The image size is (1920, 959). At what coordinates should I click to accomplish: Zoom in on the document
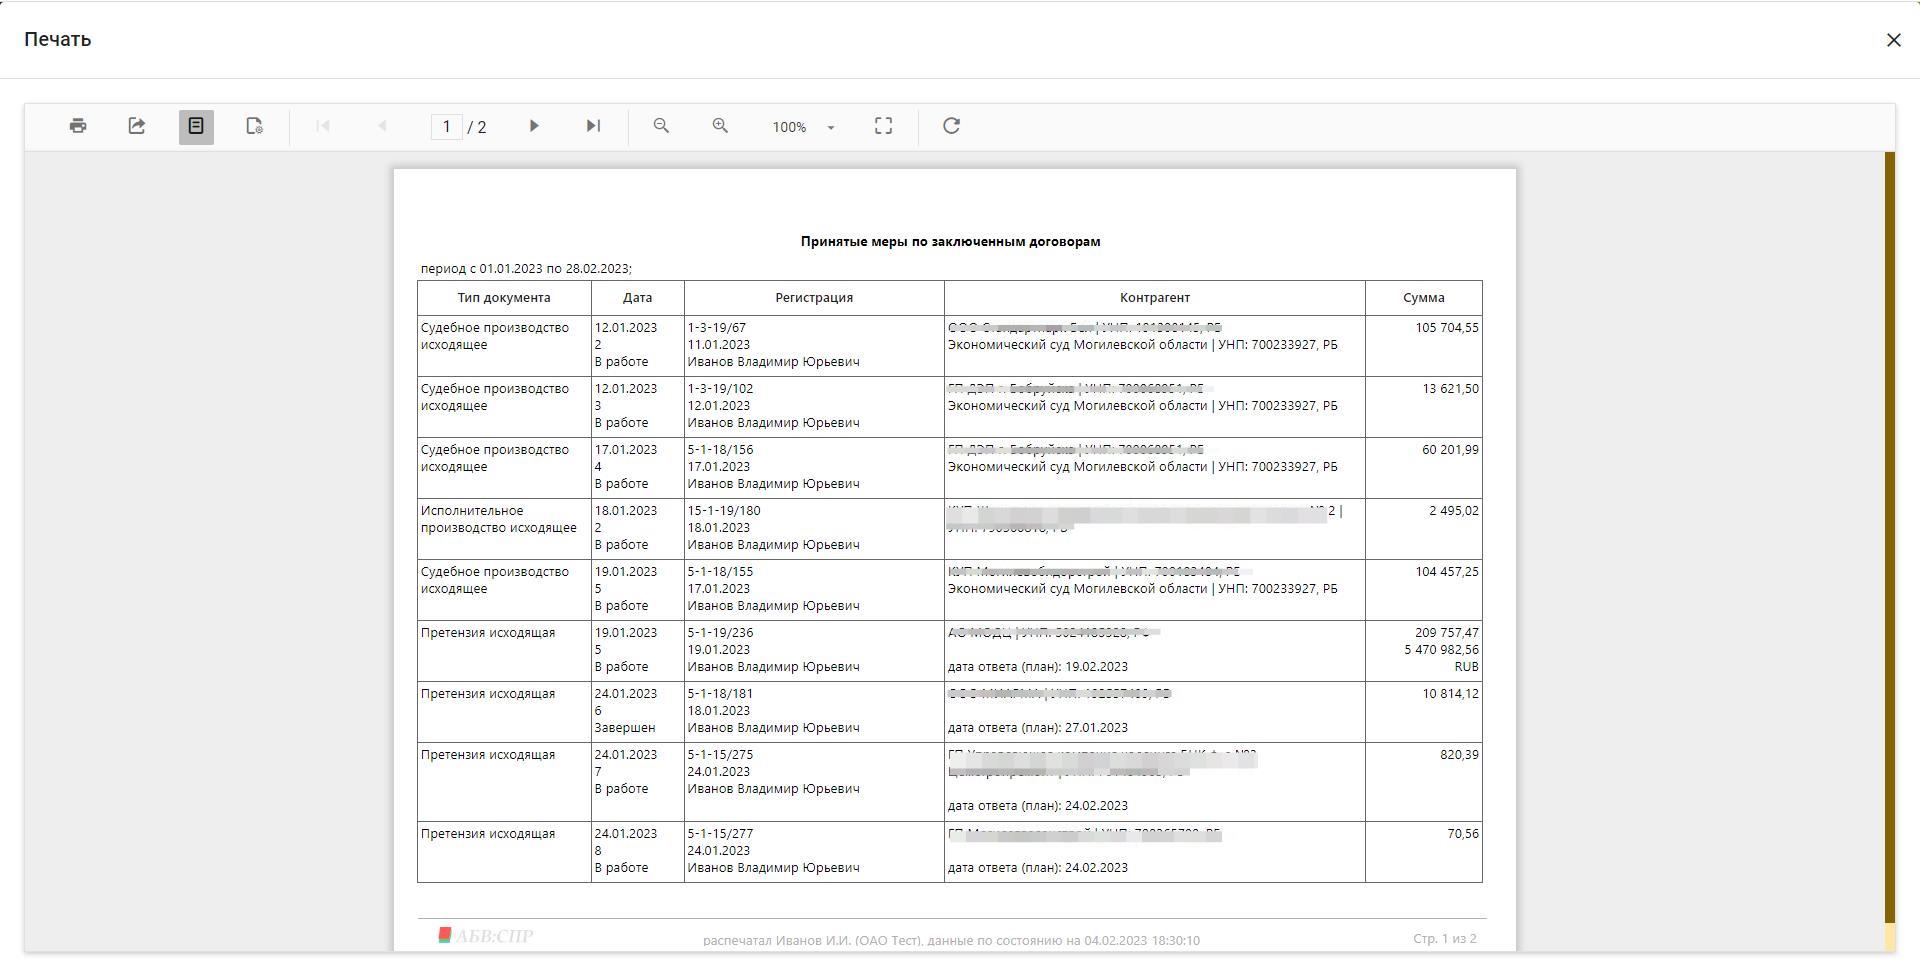tap(719, 126)
